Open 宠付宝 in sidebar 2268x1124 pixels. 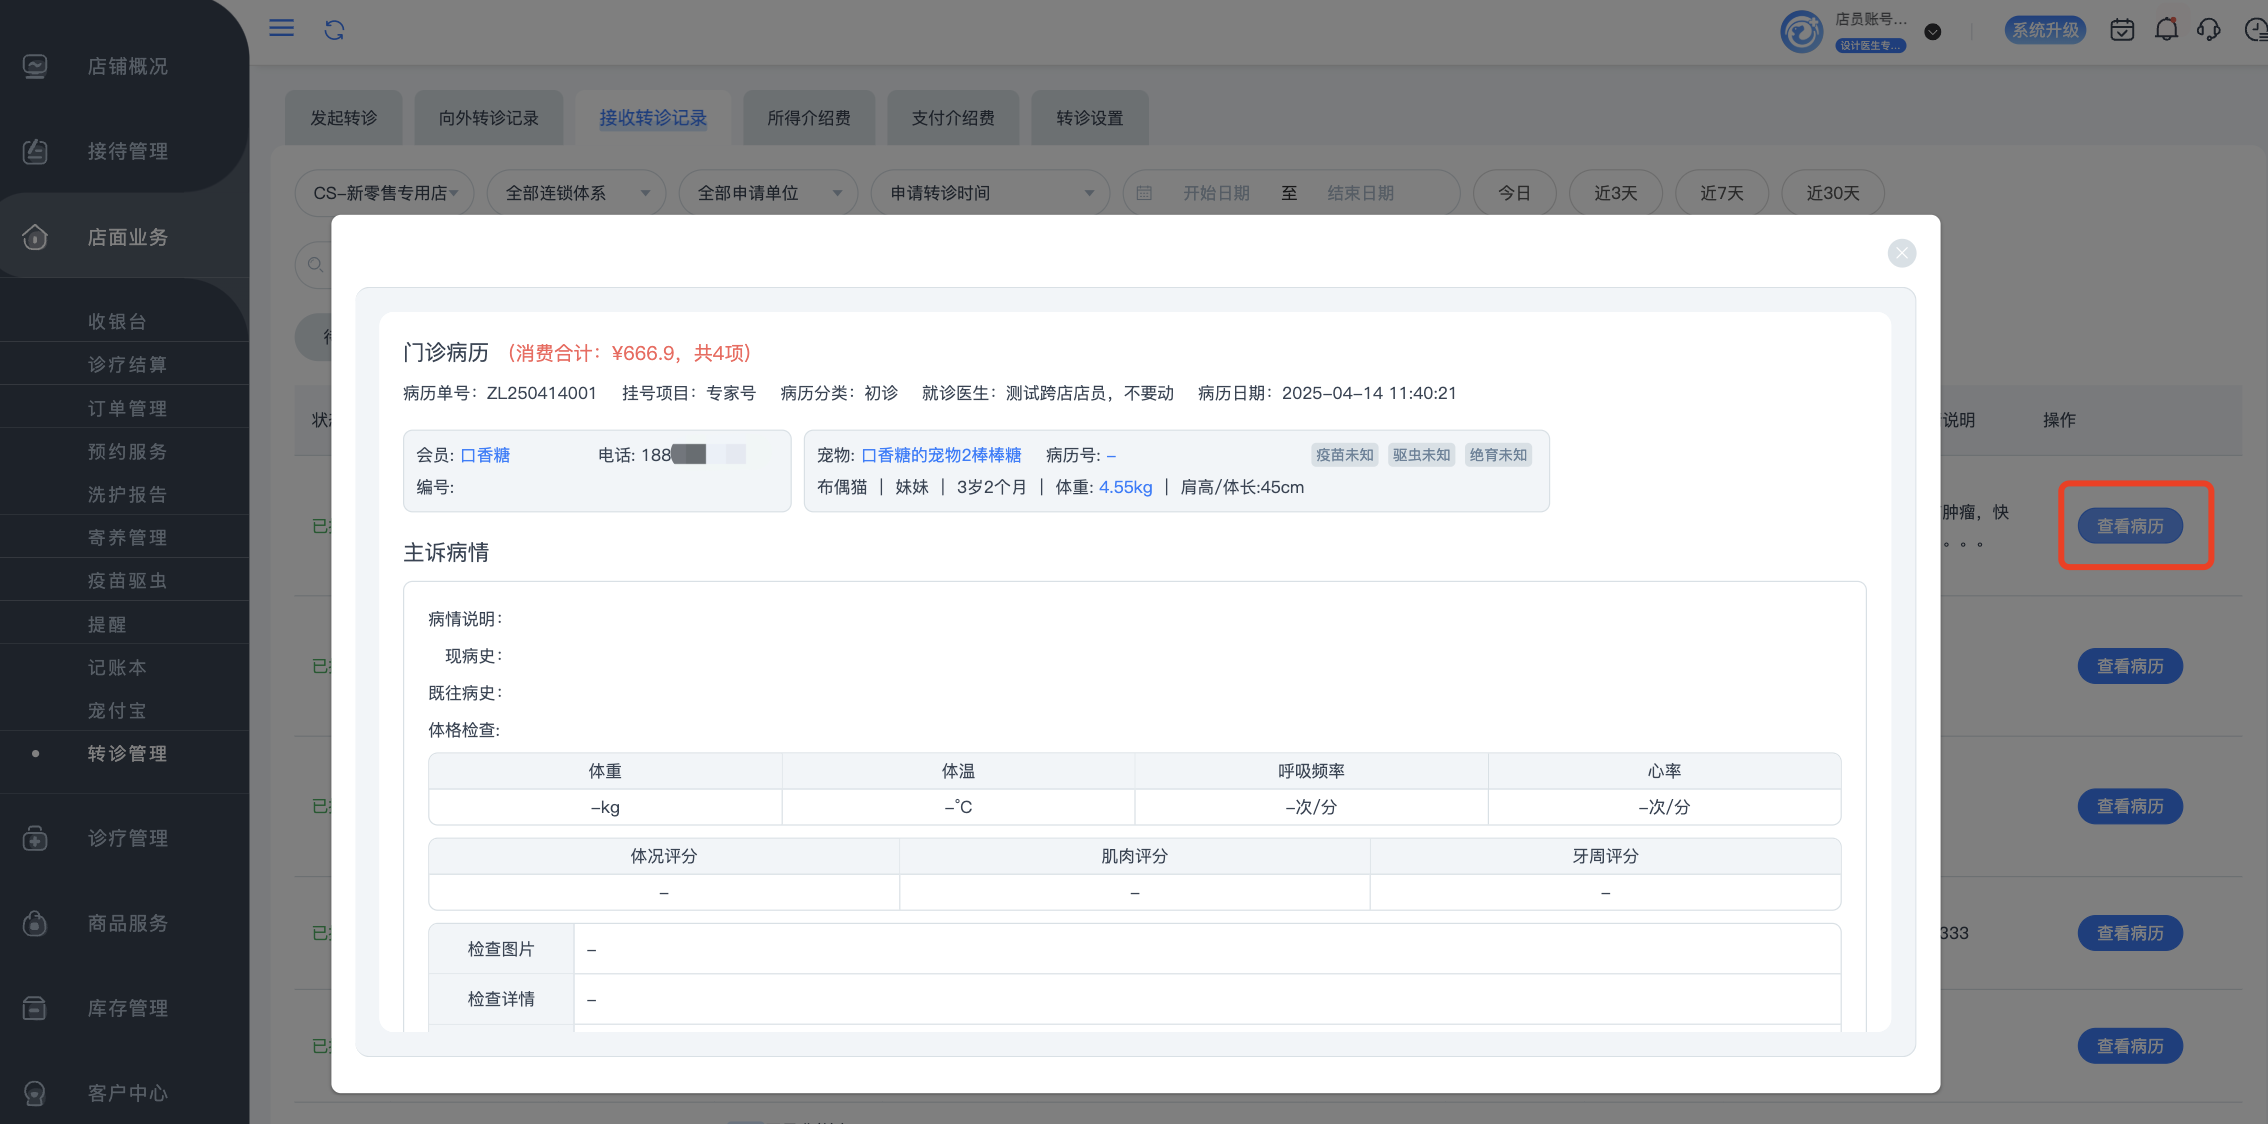[117, 710]
